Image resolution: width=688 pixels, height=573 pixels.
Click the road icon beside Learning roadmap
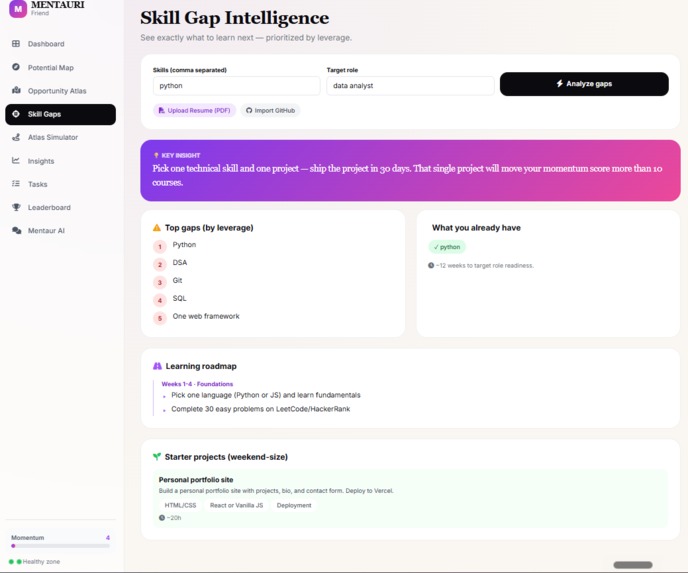point(157,365)
